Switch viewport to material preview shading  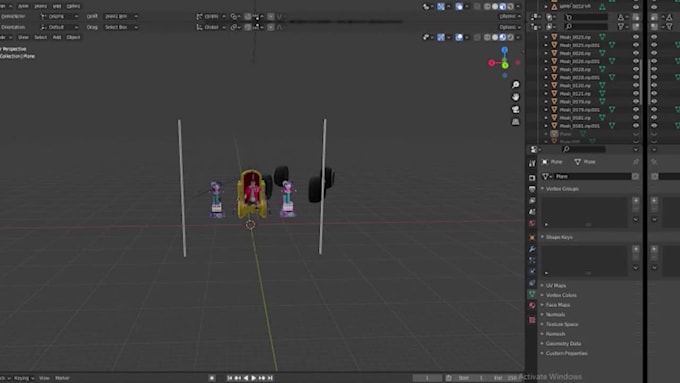503,37
